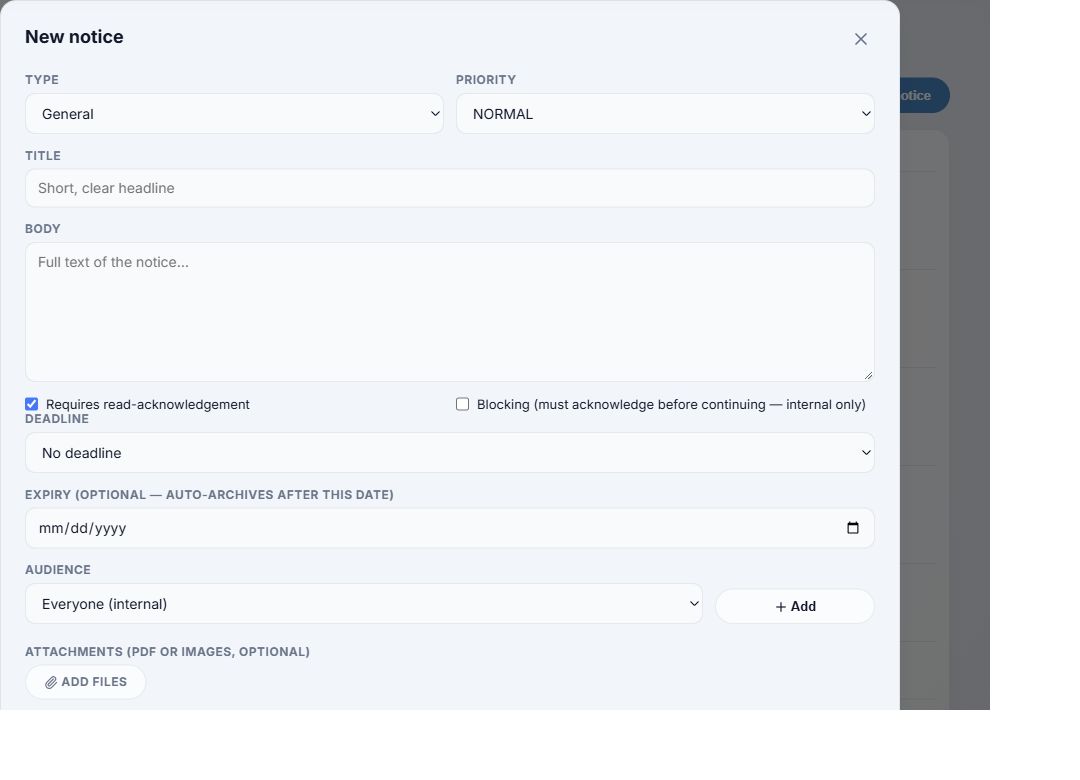The height and width of the screenshot is (780, 1080).
Task: Open the Type dropdown showing General
Action: coord(234,114)
